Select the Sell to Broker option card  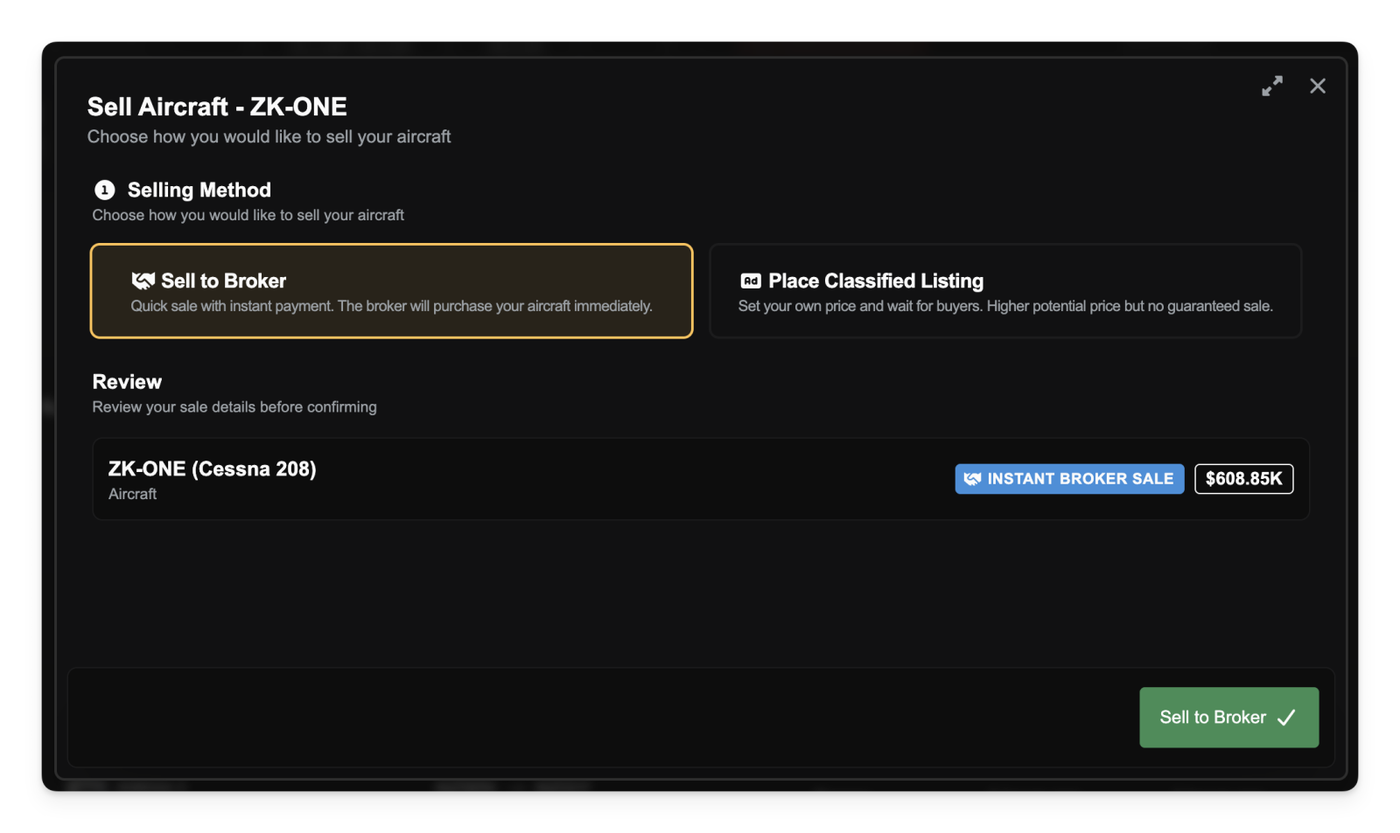coord(391,291)
